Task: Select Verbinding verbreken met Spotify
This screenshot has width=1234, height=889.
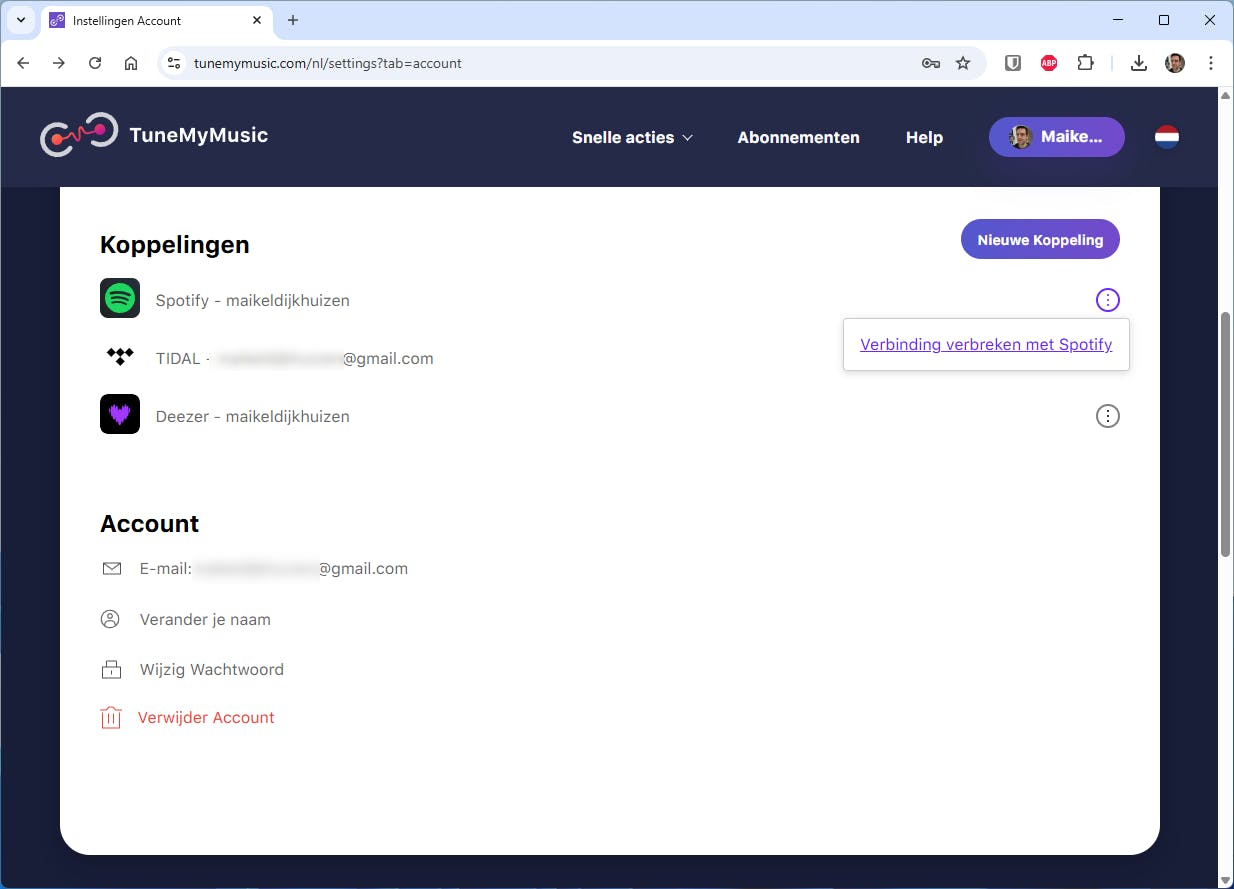Action: [986, 344]
